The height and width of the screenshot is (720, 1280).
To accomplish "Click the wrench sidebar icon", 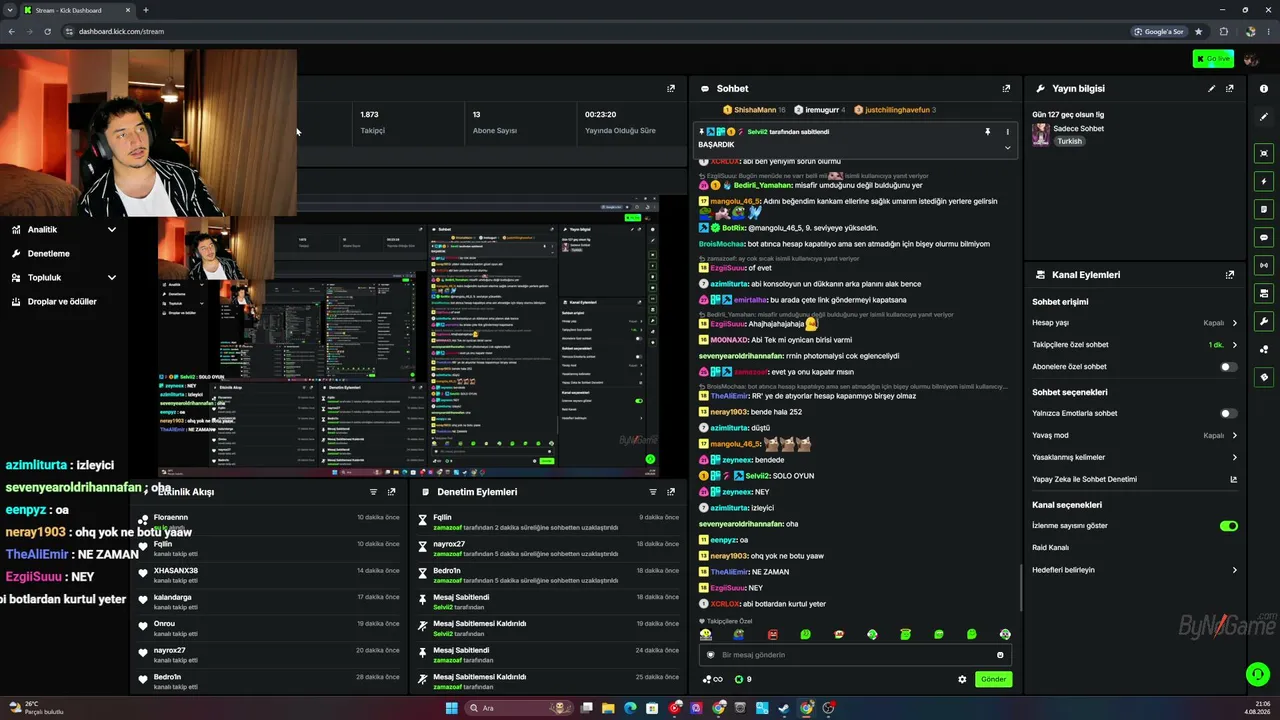I will click(x=1264, y=322).
